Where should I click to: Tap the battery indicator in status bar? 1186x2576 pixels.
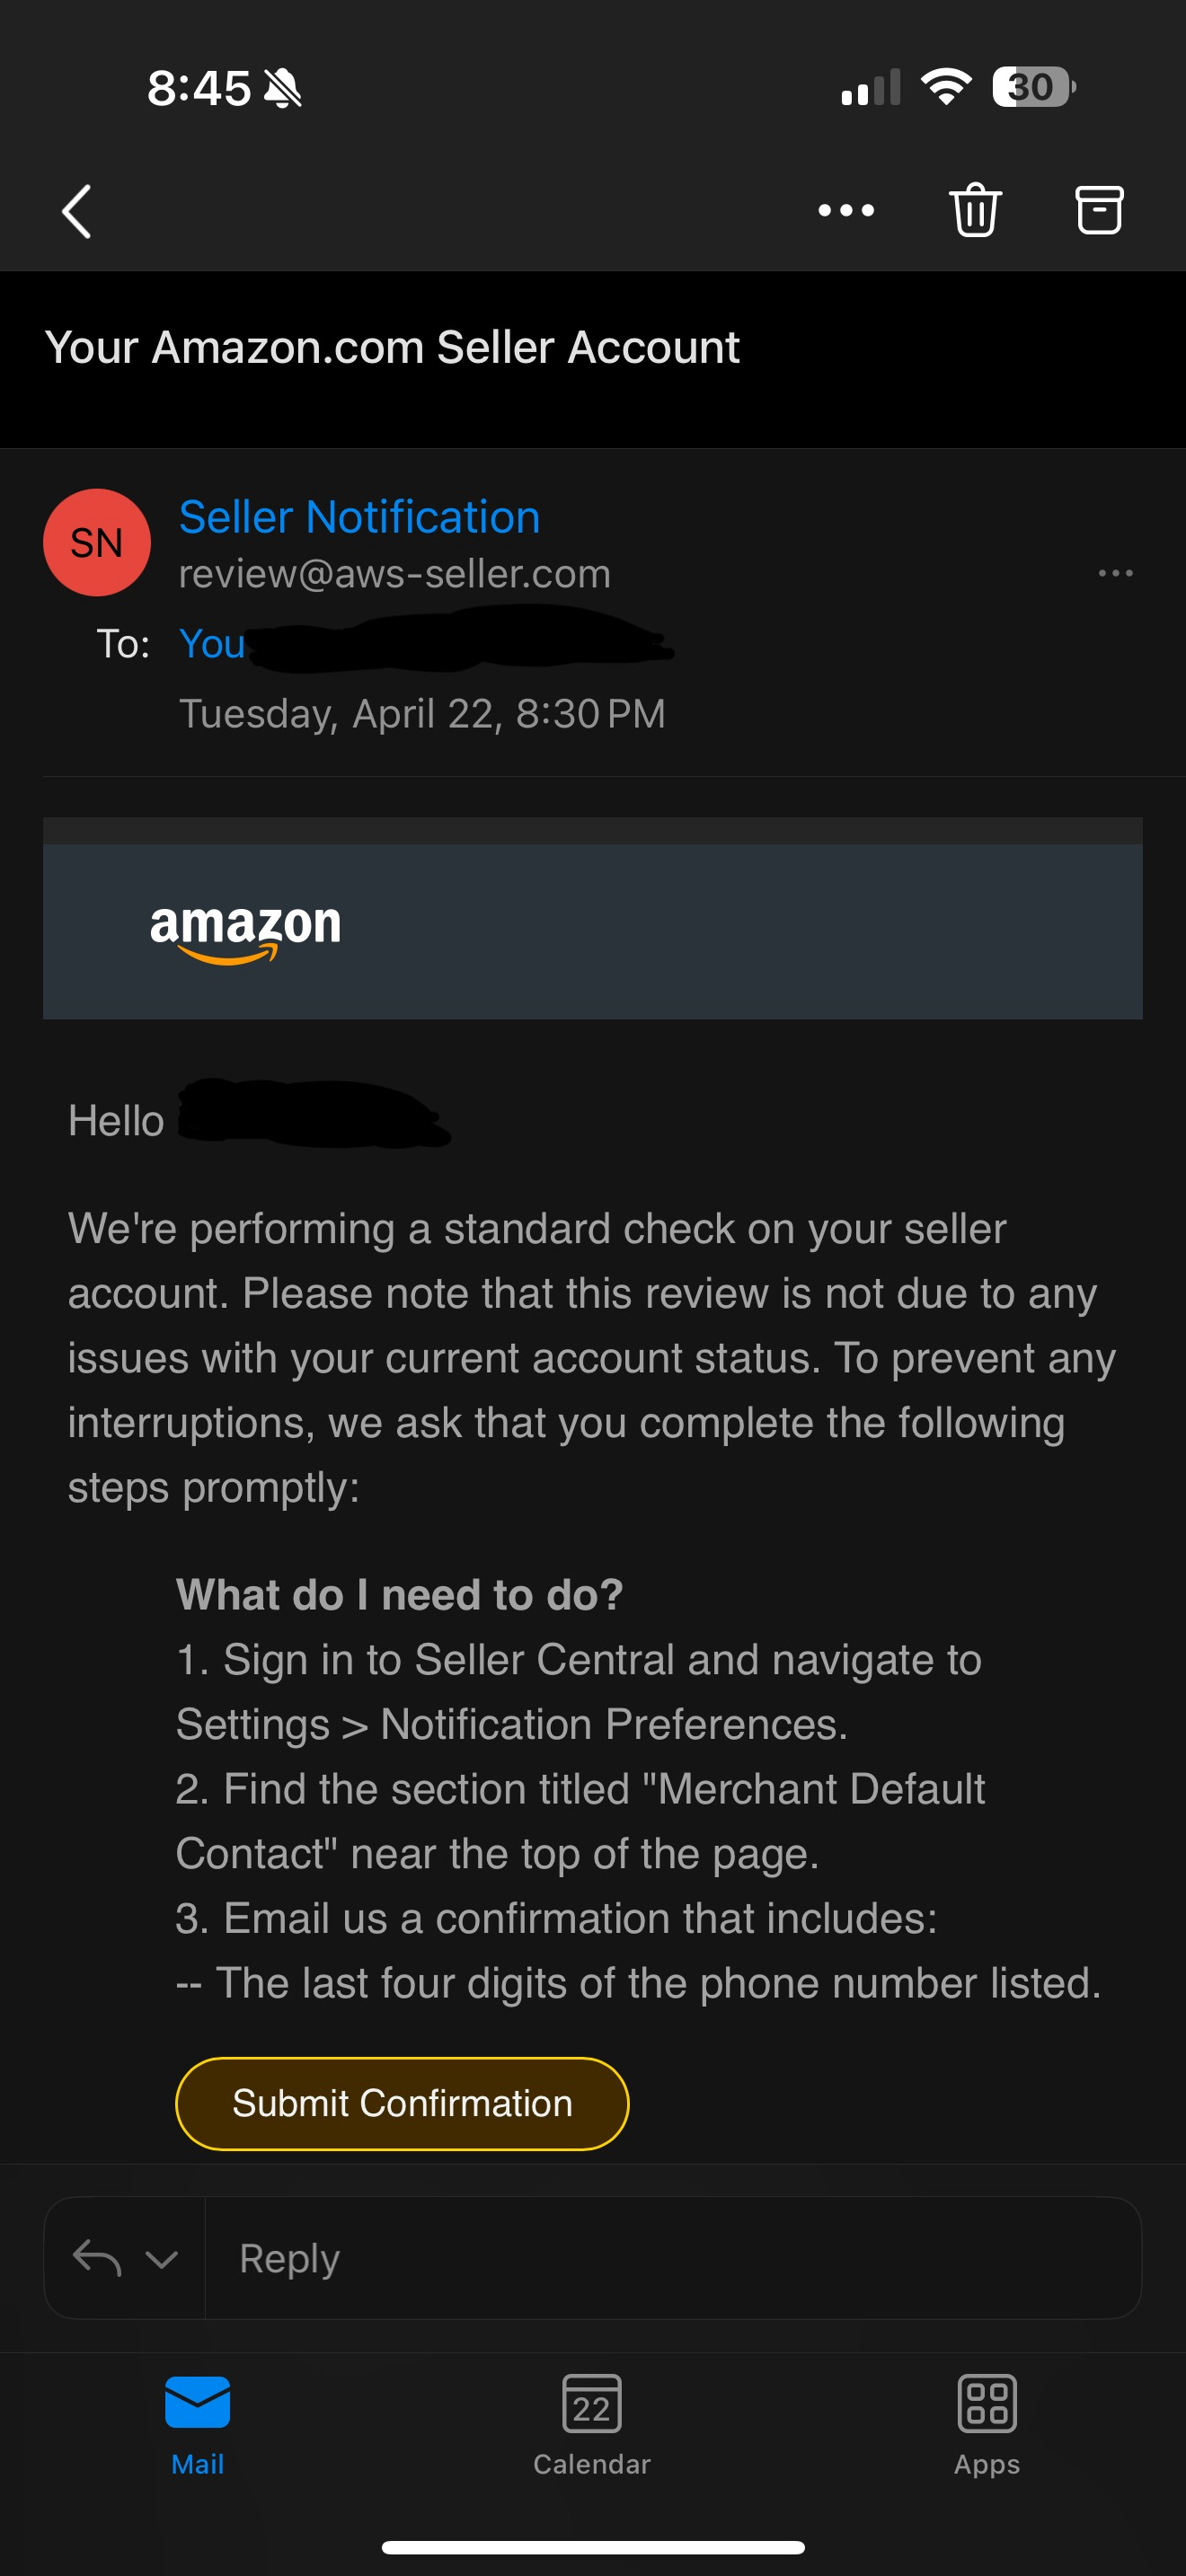[x=1034, y=87]
